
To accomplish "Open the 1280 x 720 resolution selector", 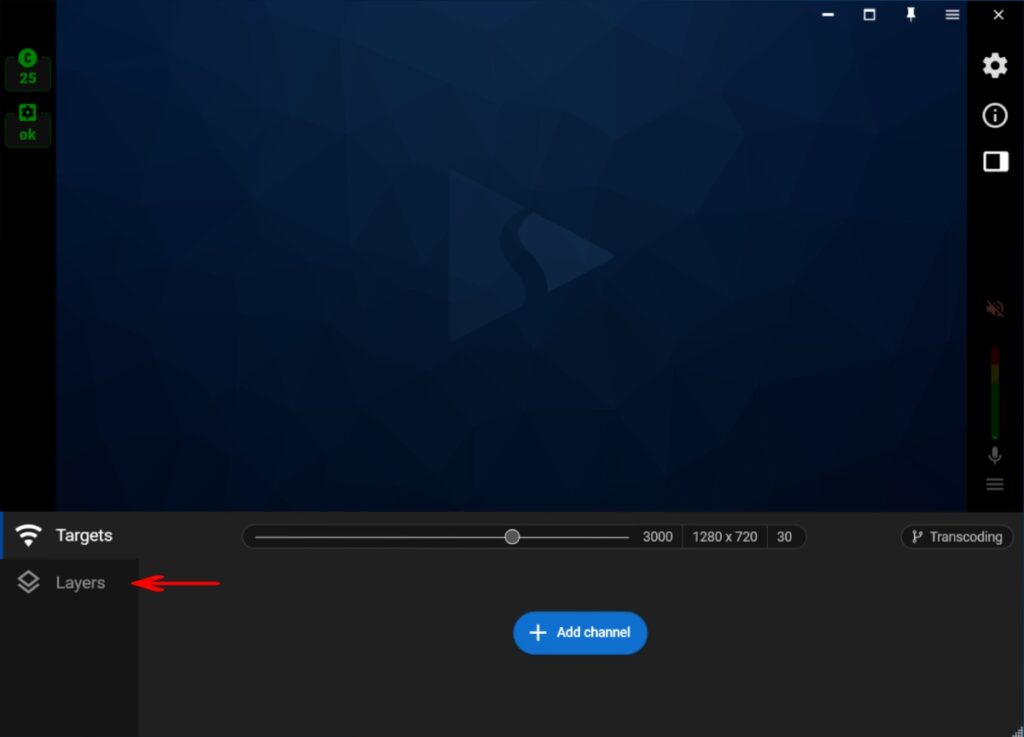I will [x=725, y=537].
